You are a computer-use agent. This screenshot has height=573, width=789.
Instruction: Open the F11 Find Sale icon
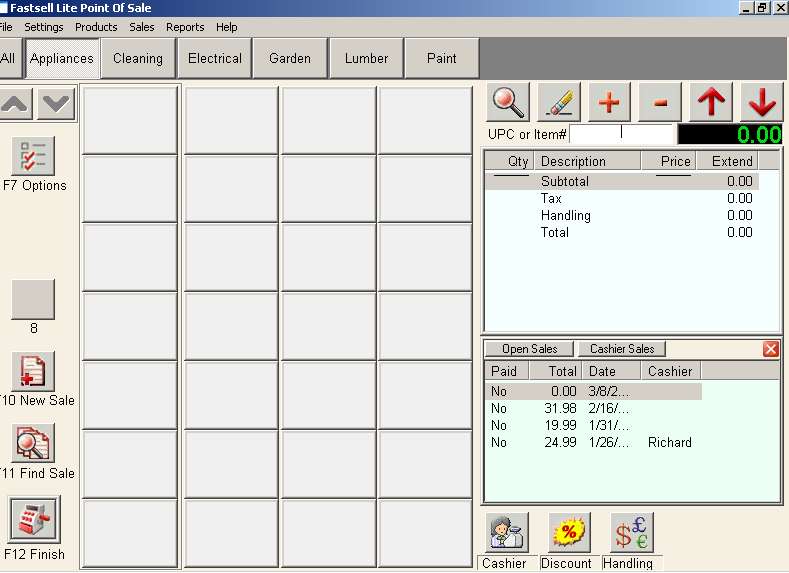click(x=33, y=444)
